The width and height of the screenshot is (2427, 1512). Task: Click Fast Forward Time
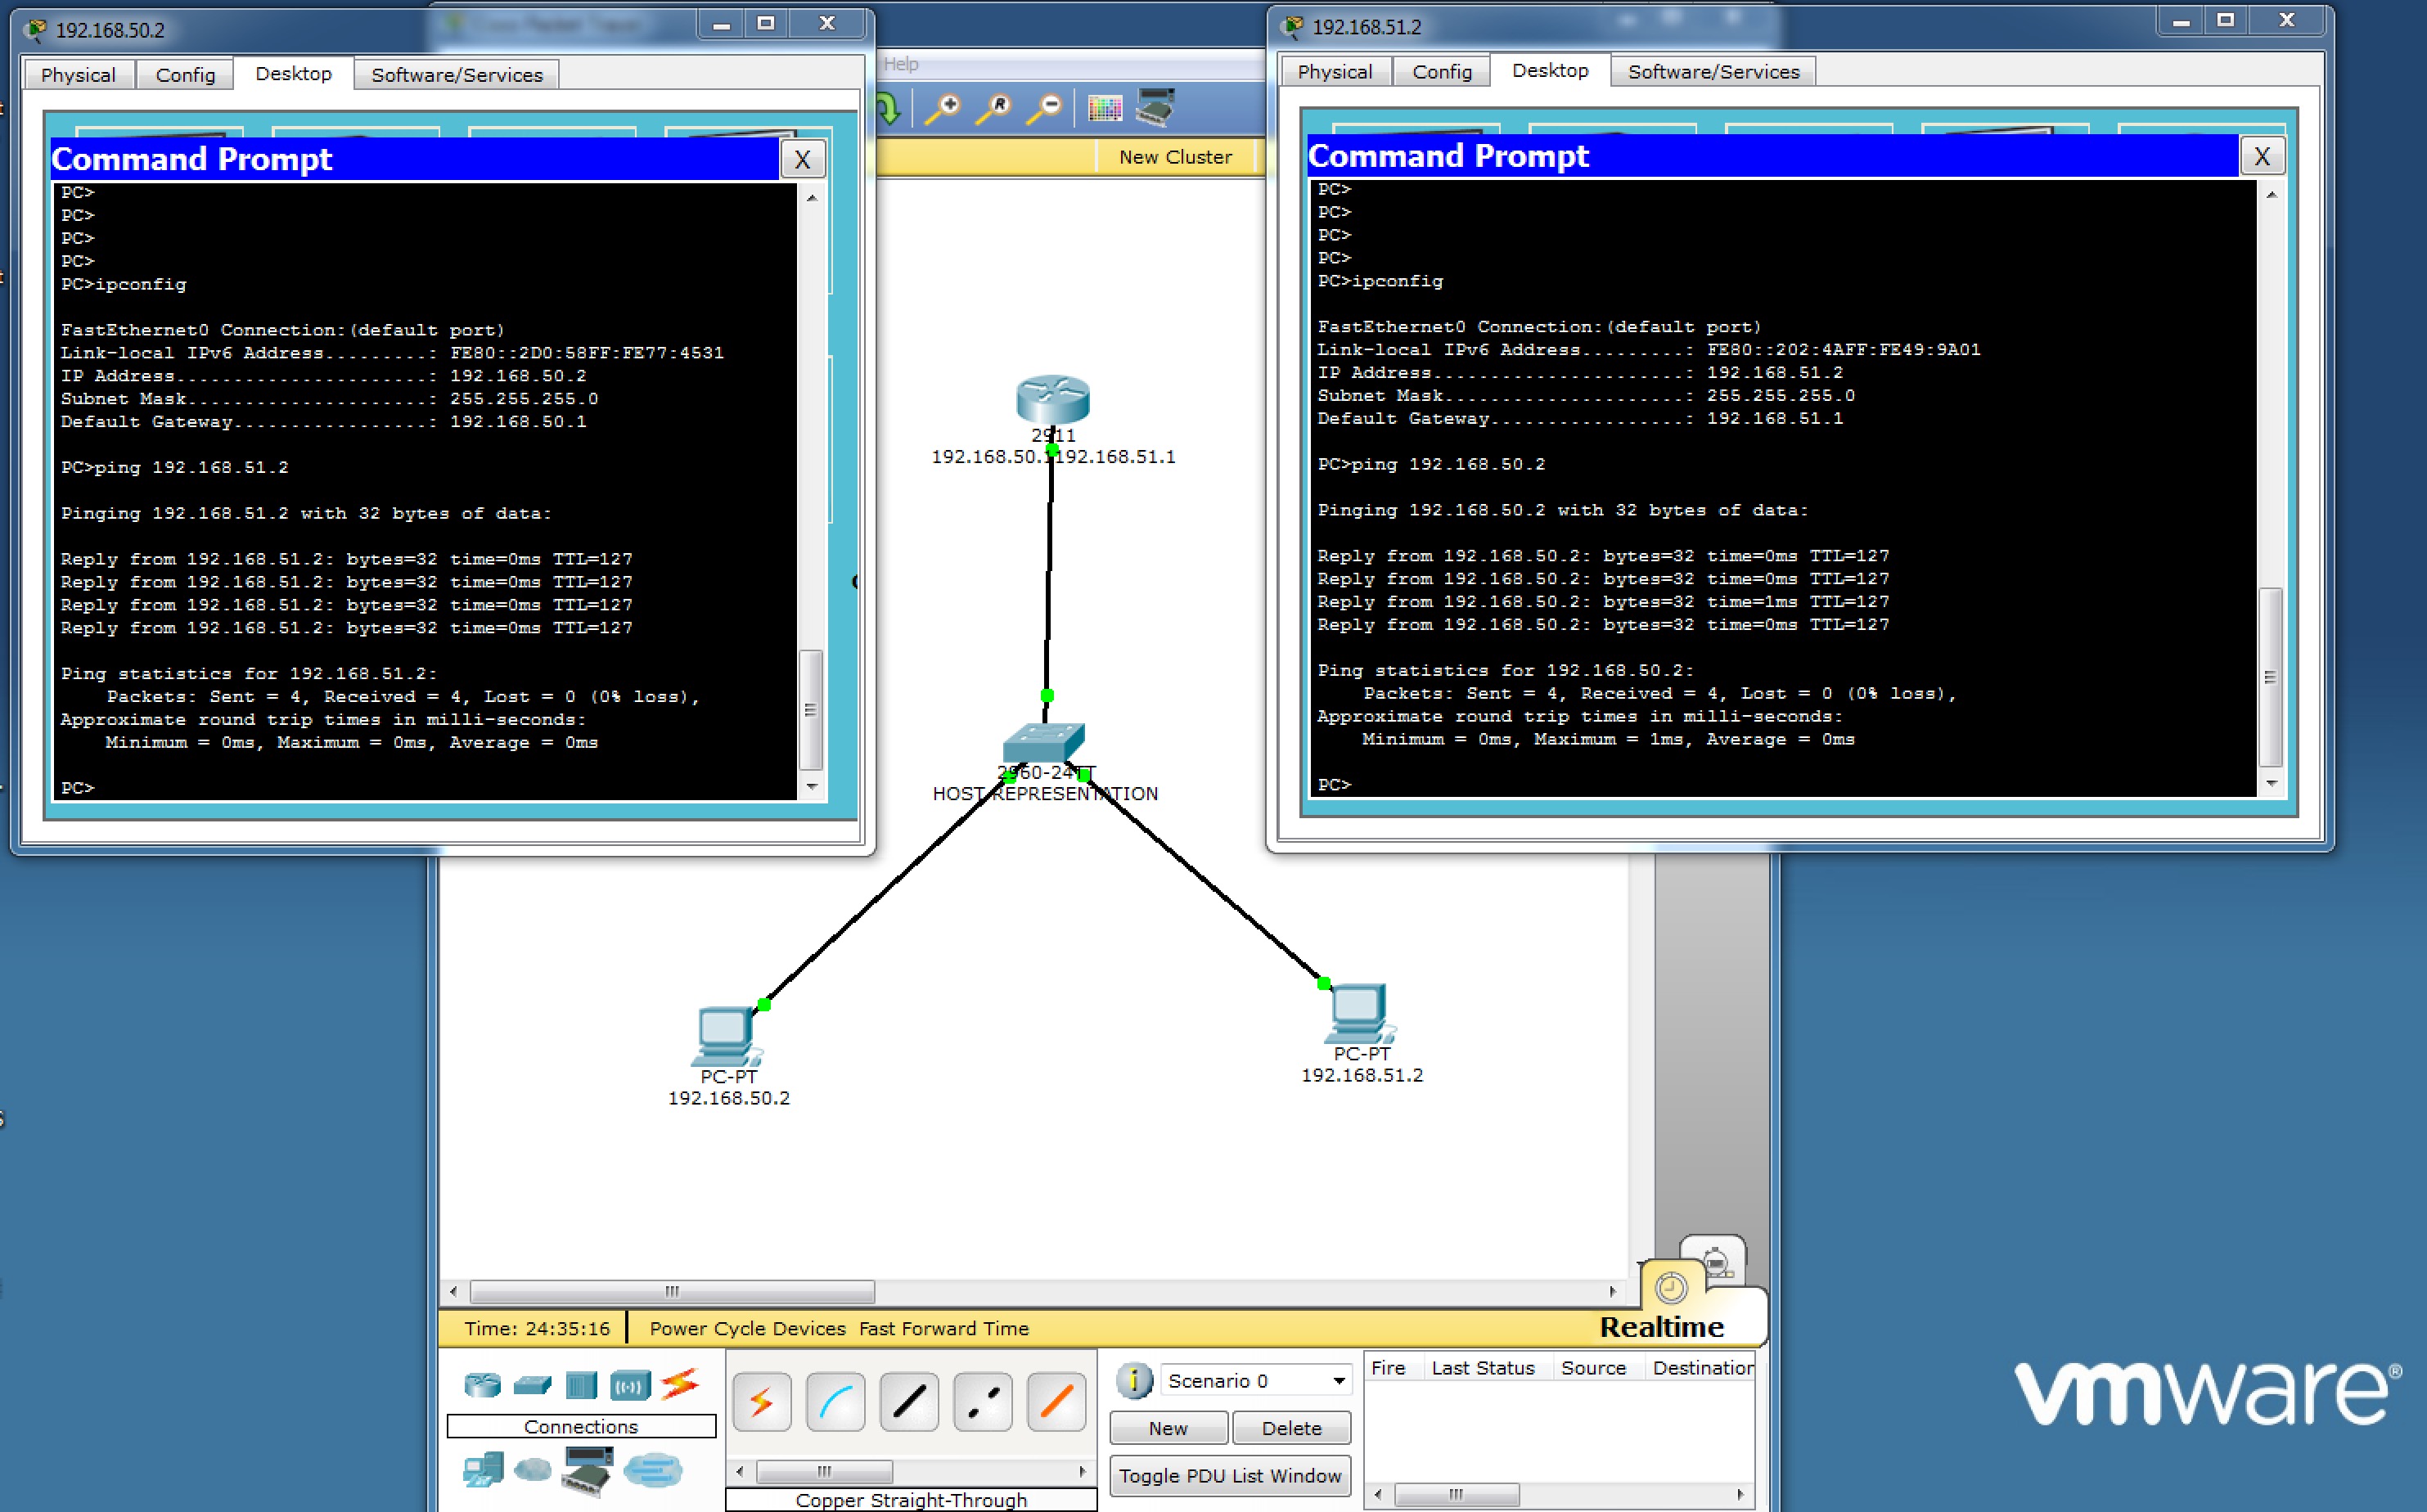(x=944, y=1328)
